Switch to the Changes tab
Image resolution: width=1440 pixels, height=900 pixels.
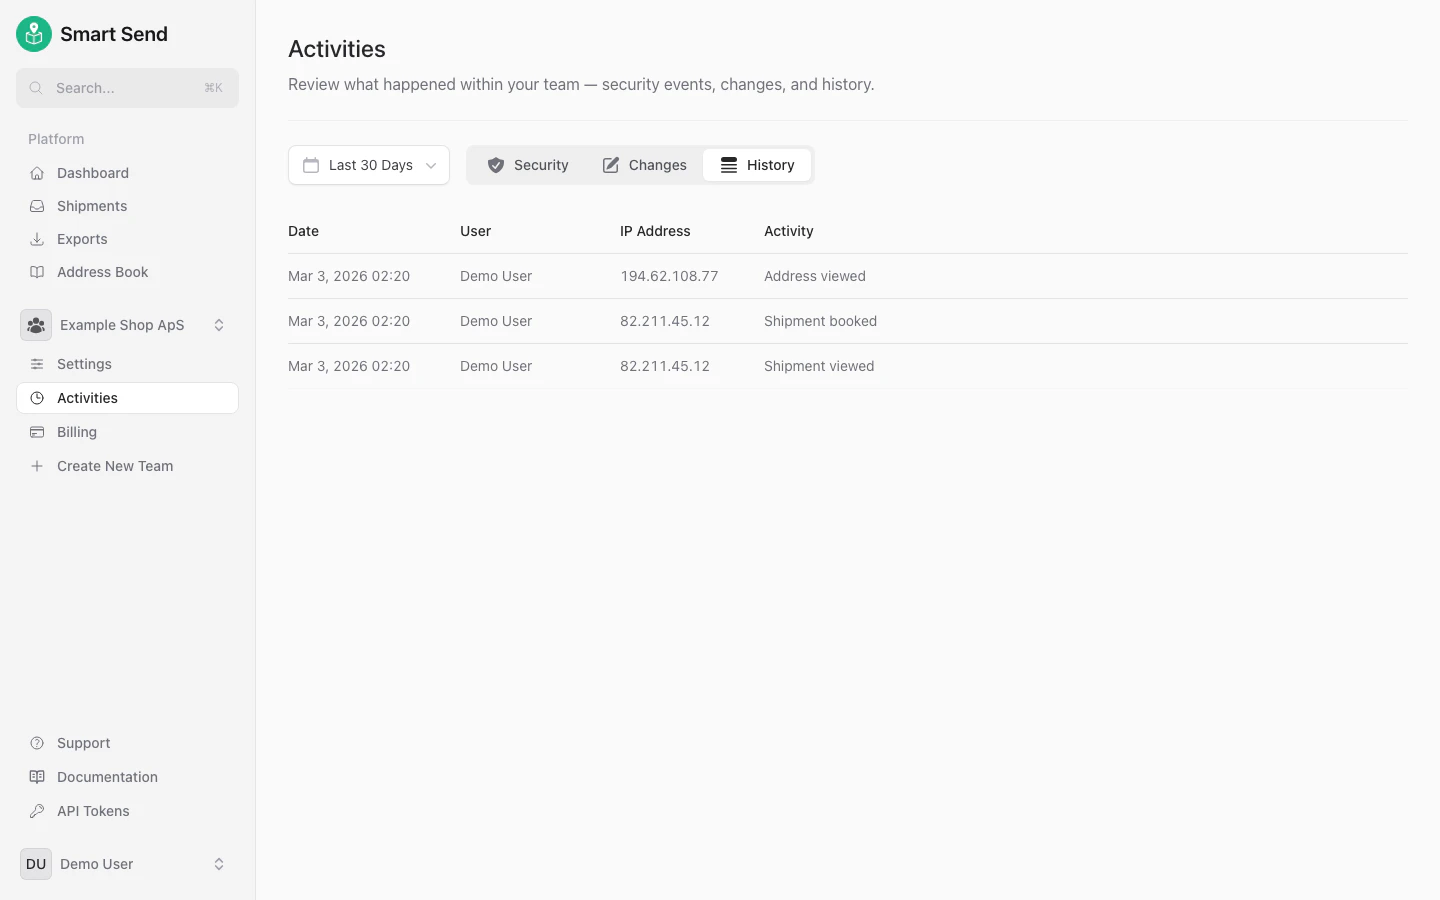coord(644,164)
